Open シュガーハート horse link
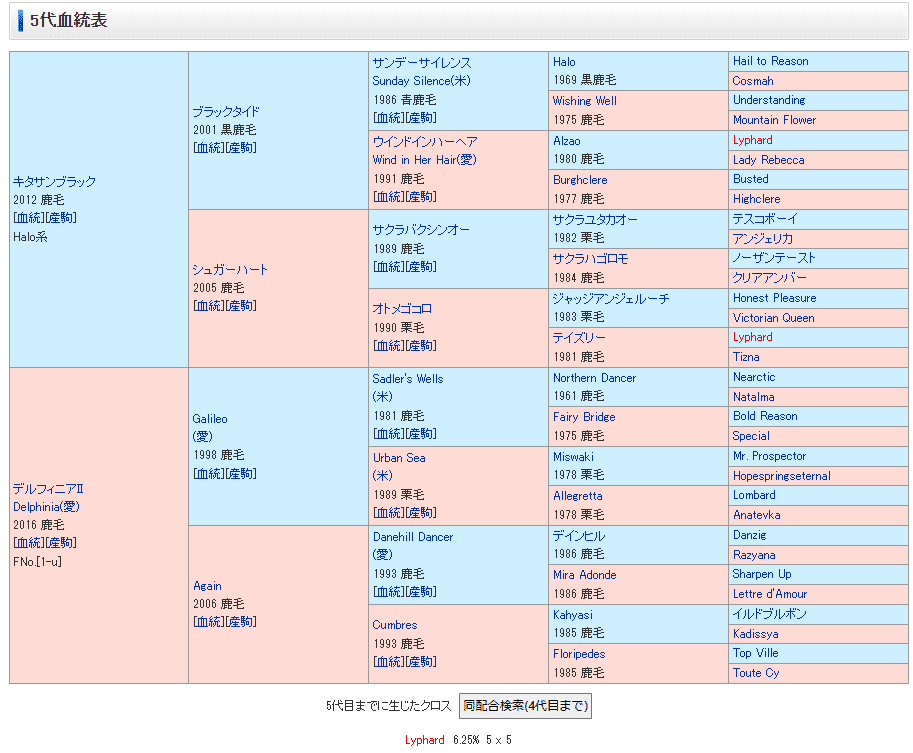The width and height of the screenshot is (913, 753). tap(230, 270)
